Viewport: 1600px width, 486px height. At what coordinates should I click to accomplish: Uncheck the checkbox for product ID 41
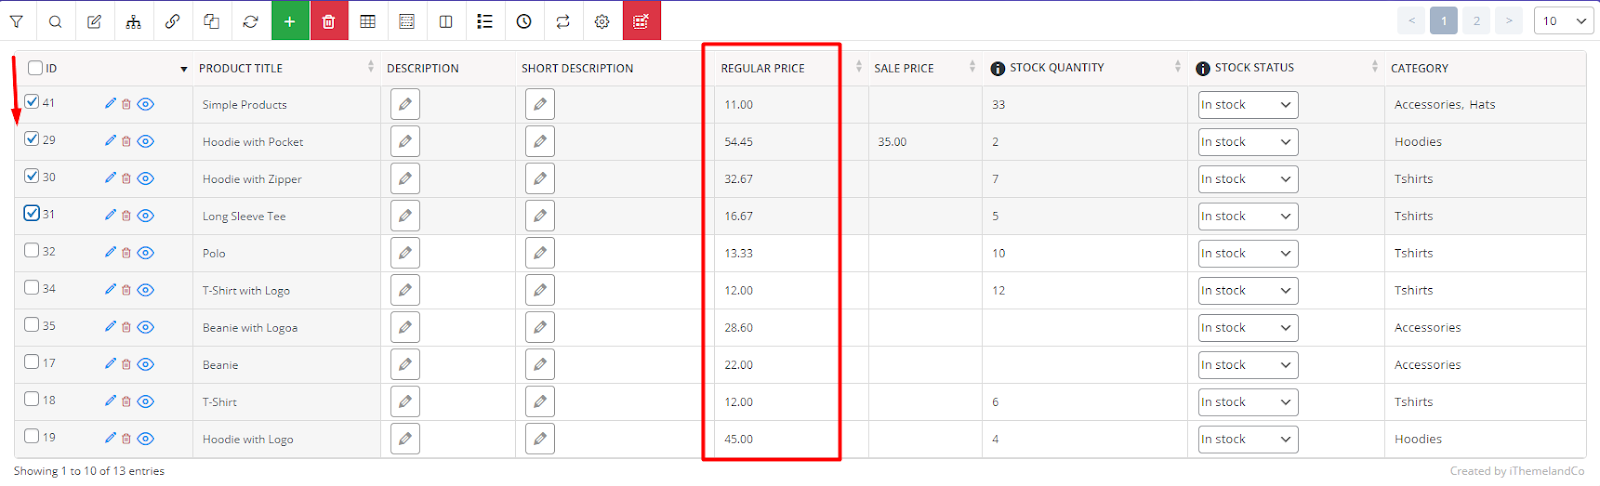pos(32,102)
